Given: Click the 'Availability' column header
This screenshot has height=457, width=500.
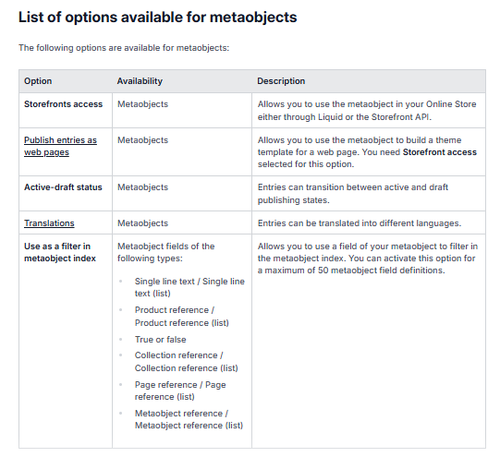Looking at the screenshot, I should 140,81.
